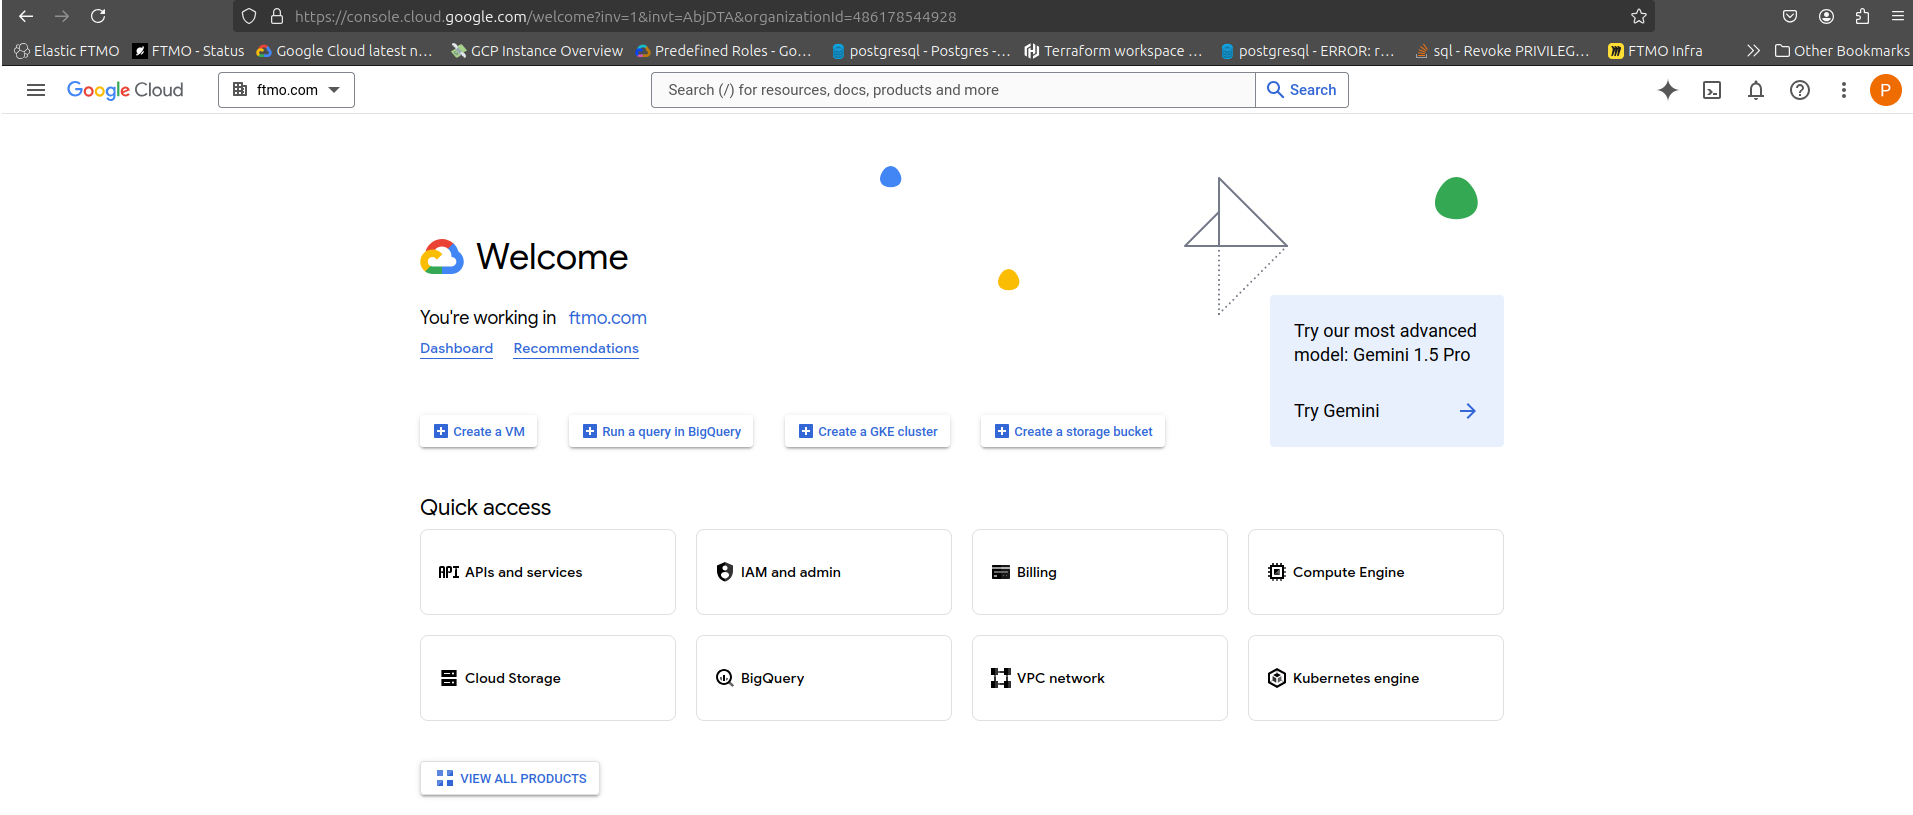Image resolution: width=1913 pixels, height=815 pixels.
Task: Open the IAM and admin card
Action: [823, 572]
